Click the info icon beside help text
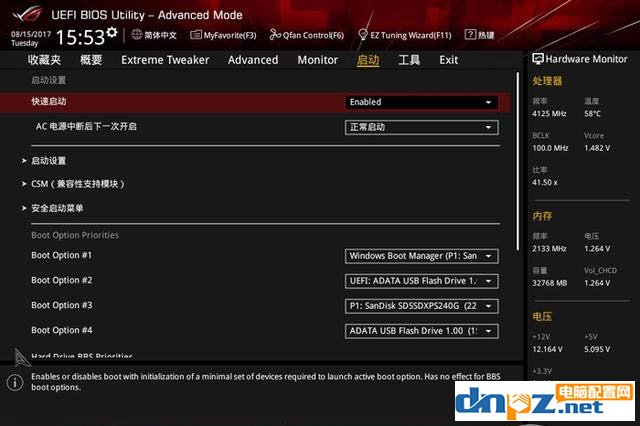Image resolution: width=640 pixels, height=426 pixels. click(15, 382)
